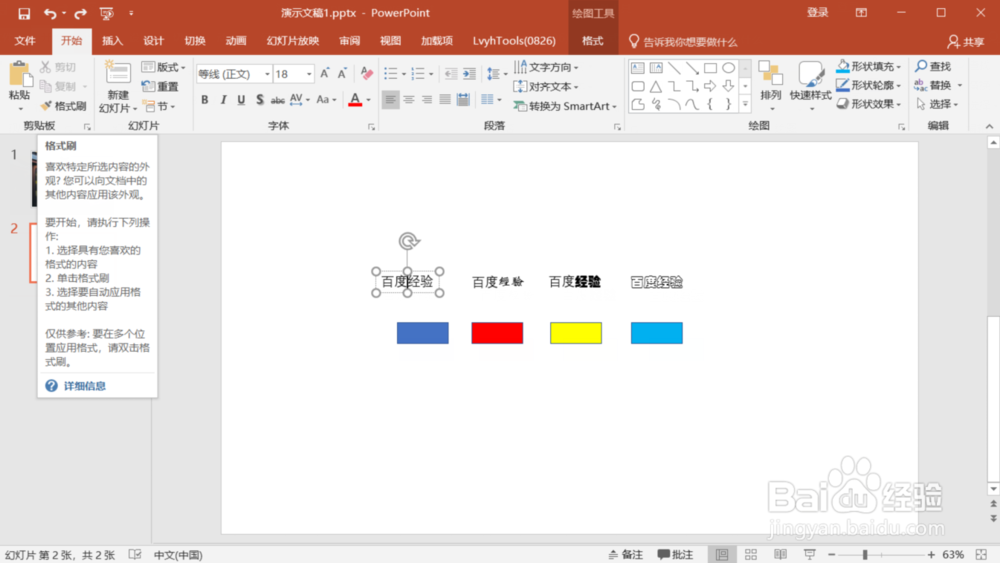1000x563 pixels.
Task: Select the rectangle shape in gallery
Action: coord(710,68)
